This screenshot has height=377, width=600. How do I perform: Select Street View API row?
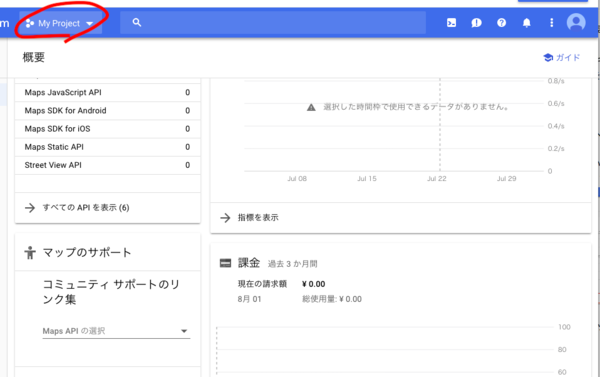108,165
